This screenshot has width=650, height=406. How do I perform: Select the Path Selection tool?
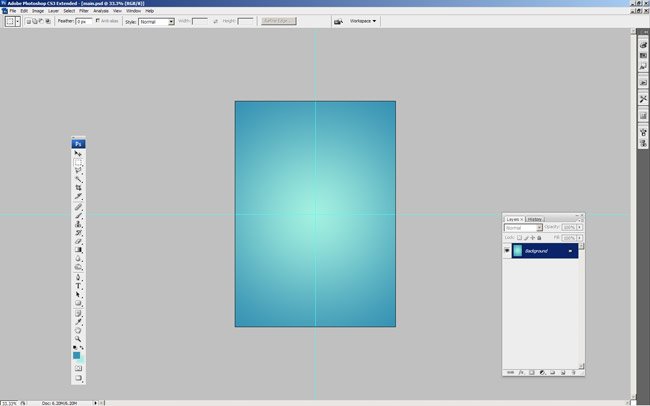(x=78, y=295)
